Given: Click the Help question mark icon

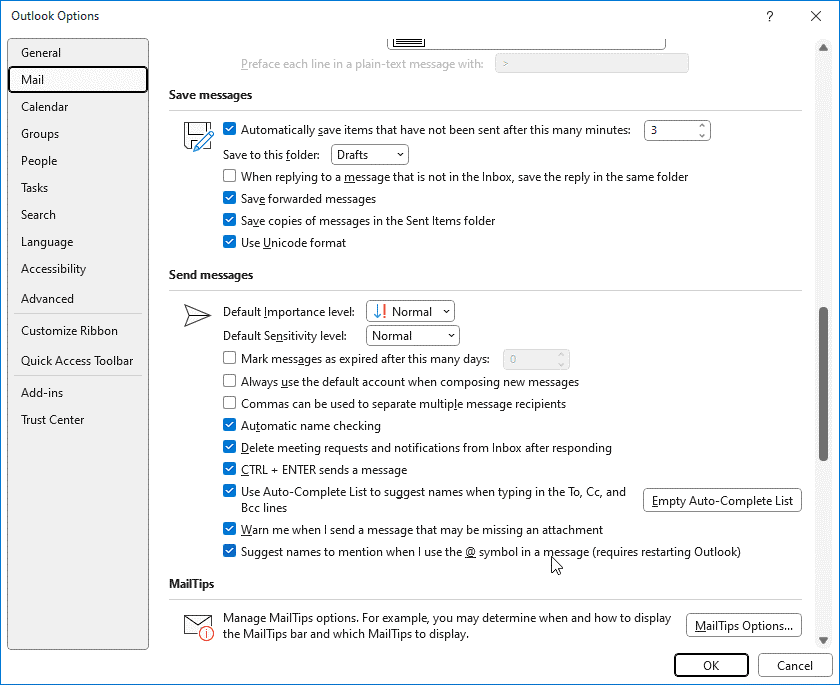Looking at the screenshot, I should pos(770,16).
